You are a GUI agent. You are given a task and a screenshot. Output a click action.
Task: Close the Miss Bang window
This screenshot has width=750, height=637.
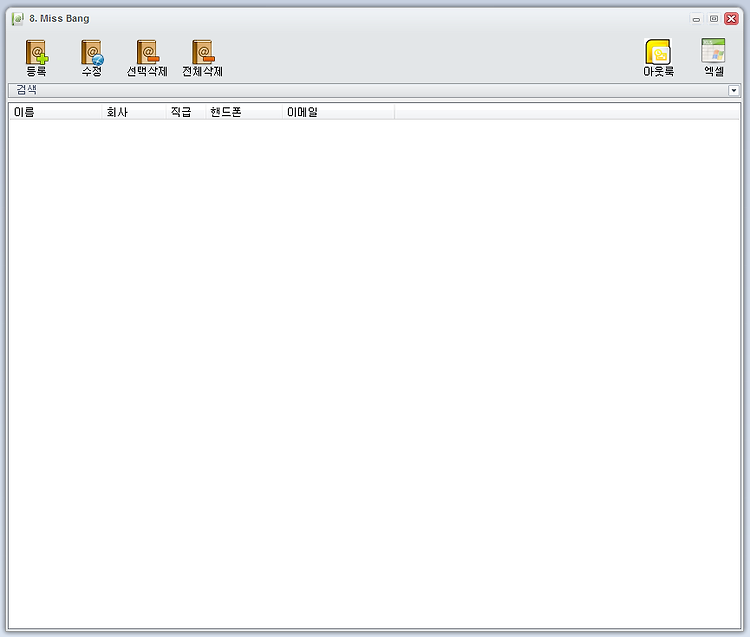[x=731, y=19]
